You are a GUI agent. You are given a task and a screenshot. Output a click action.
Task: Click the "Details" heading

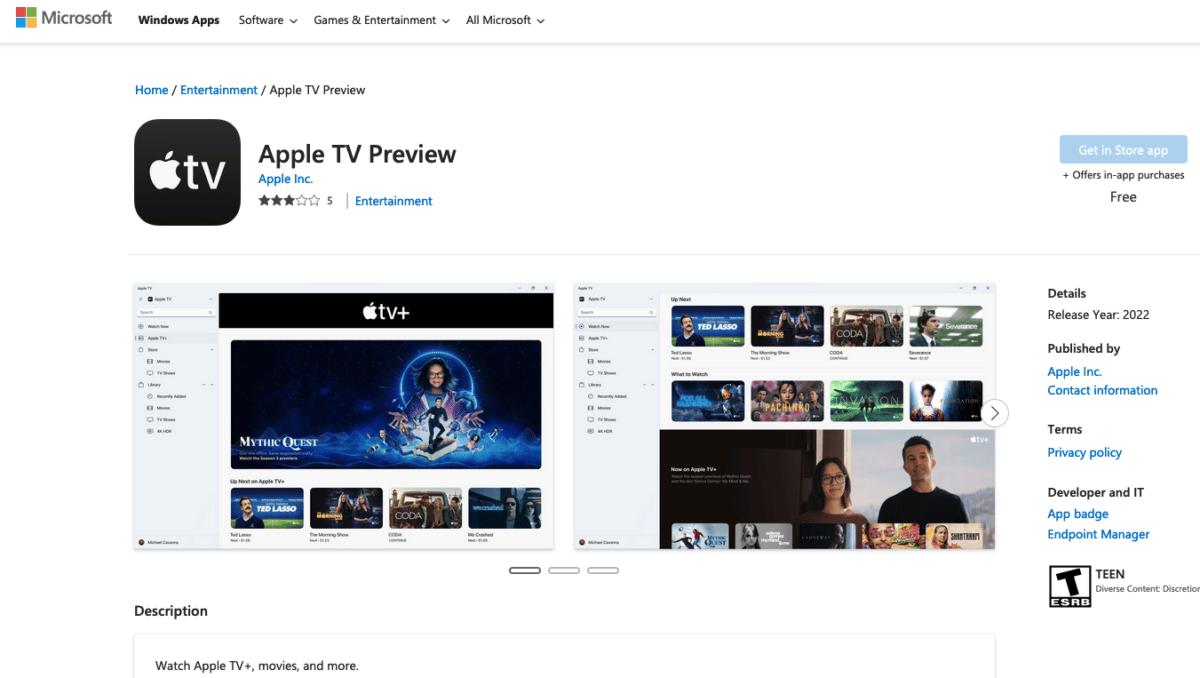pyautogui.click(x=1066, y=294)
